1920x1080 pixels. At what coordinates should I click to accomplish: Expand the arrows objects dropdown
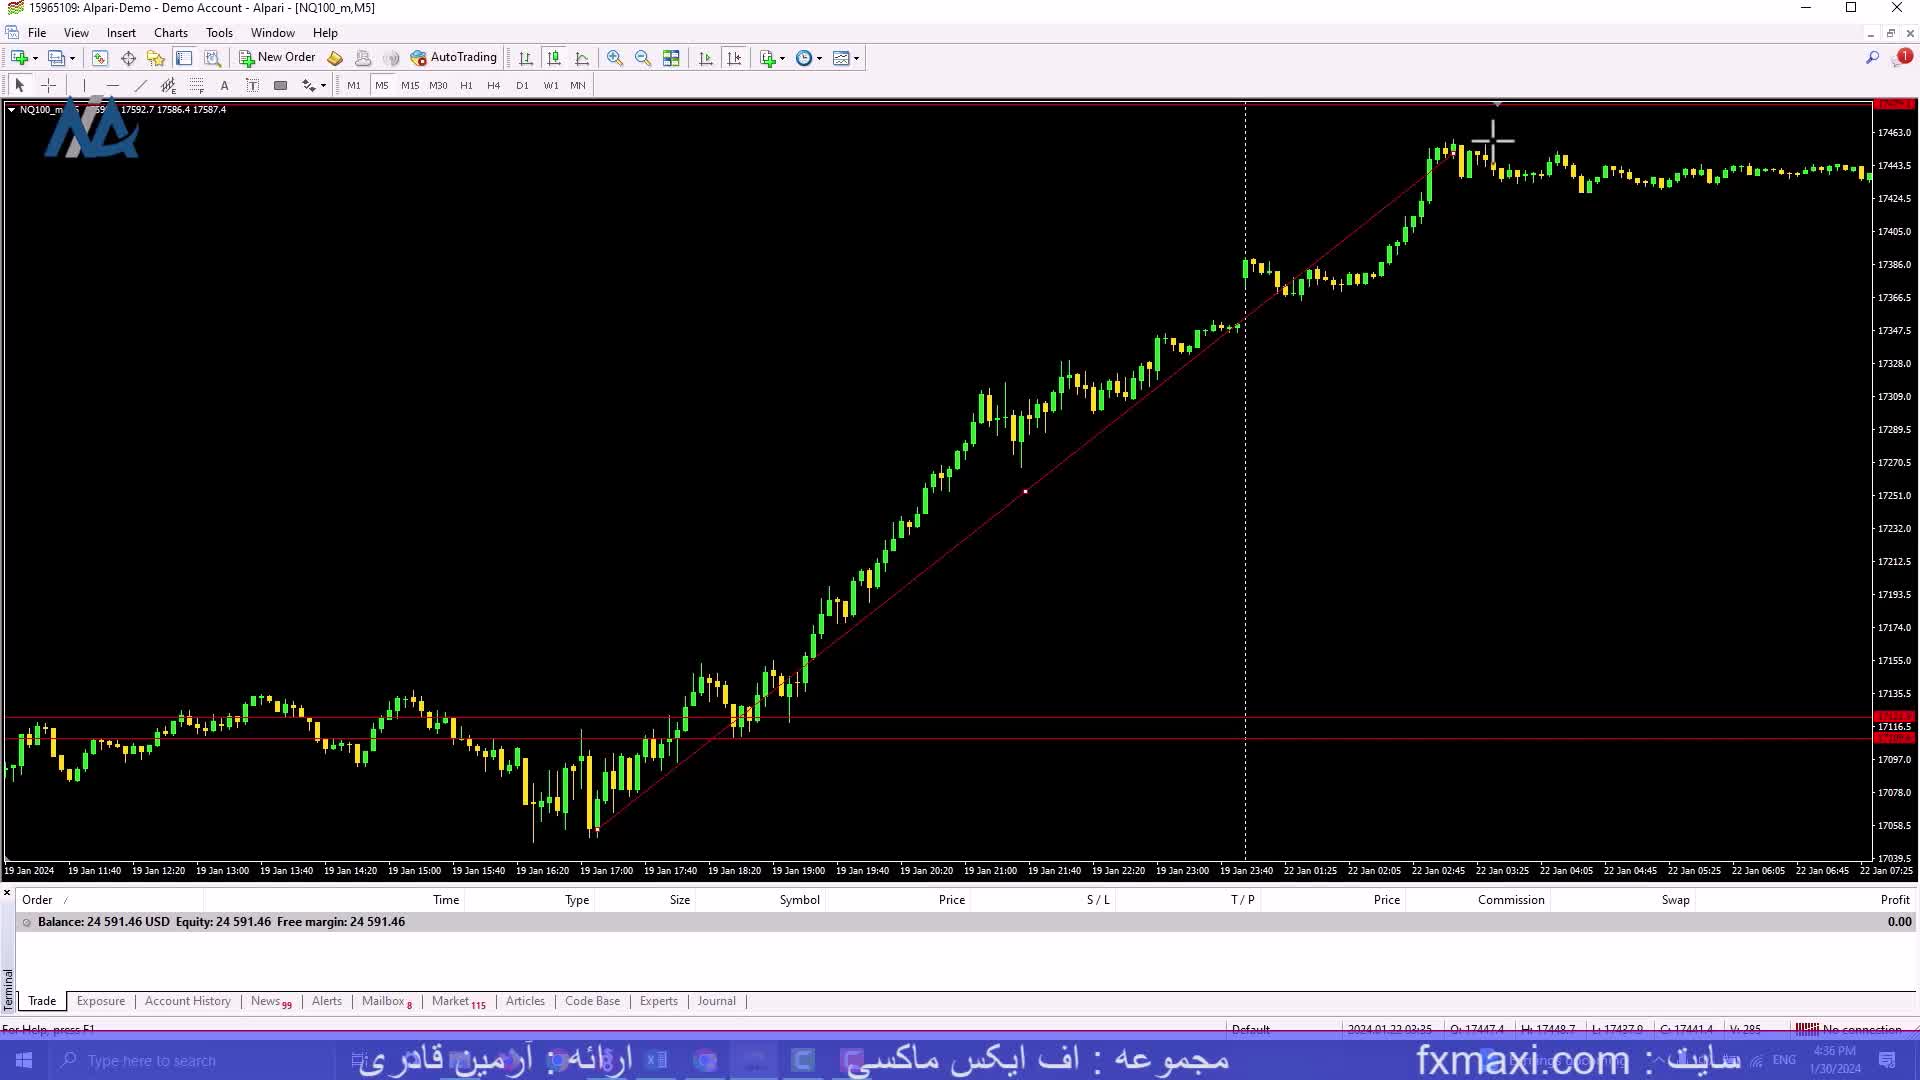[x=323, y=85]
